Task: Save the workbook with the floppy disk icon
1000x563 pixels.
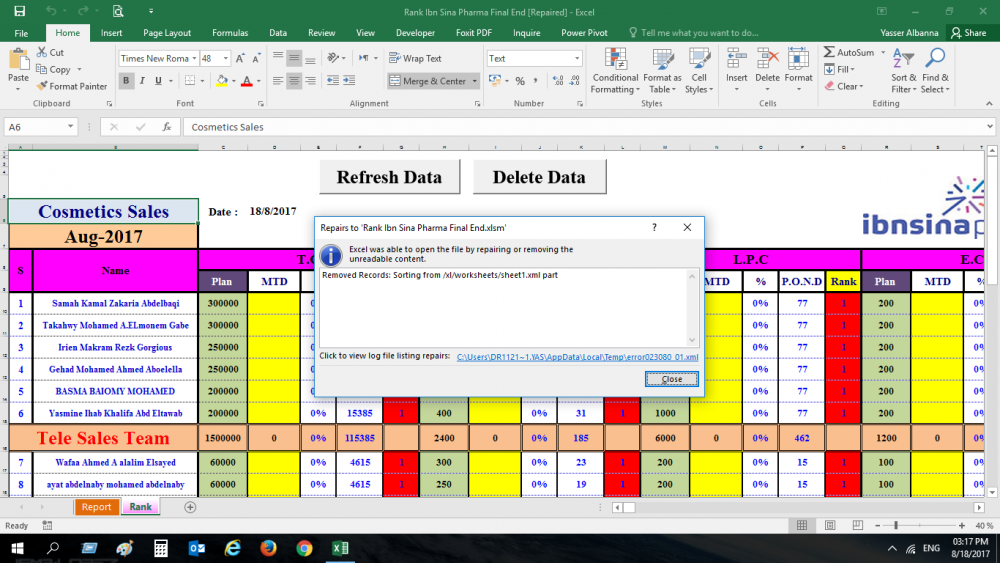Action: (20, 11)
